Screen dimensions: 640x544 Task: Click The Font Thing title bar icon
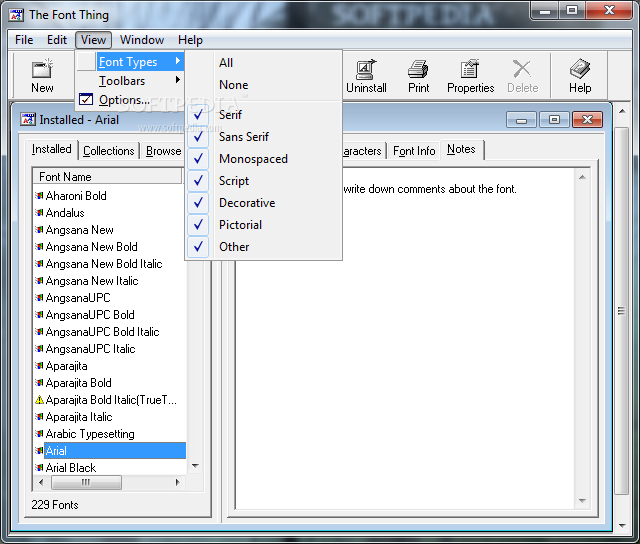[x=17, y=15]
